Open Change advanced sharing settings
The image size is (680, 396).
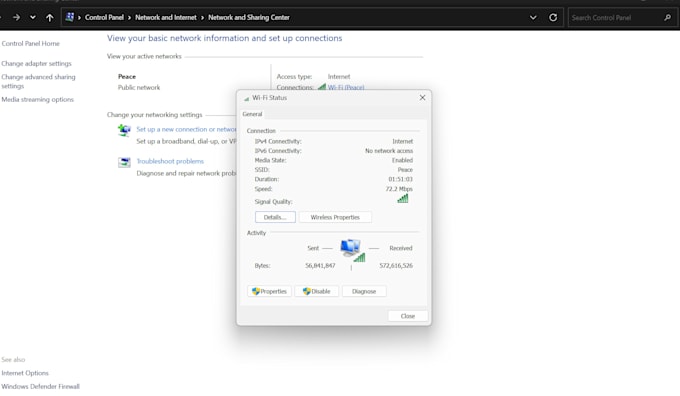pyautogui.click(x=38, y=81)
